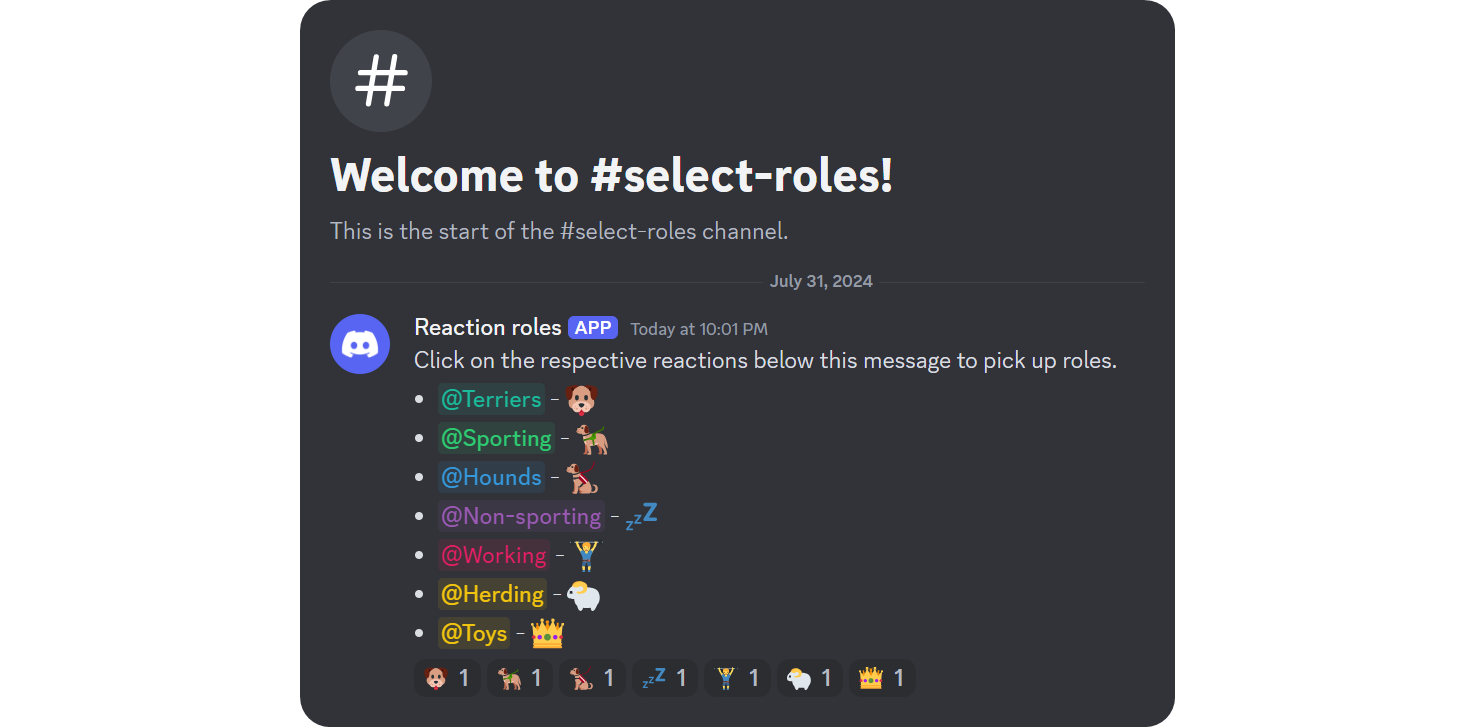Select the @Working role mention
Image resolution: width=1475 pixels, height=727 pixels.
point(493,555)
